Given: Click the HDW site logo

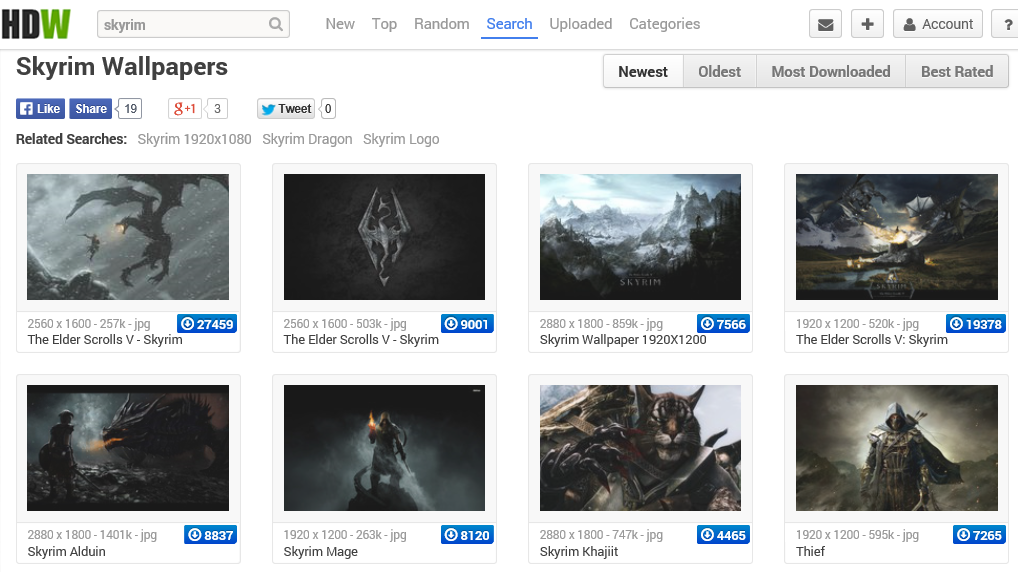Looking at the screenshot, I should 36,24.
